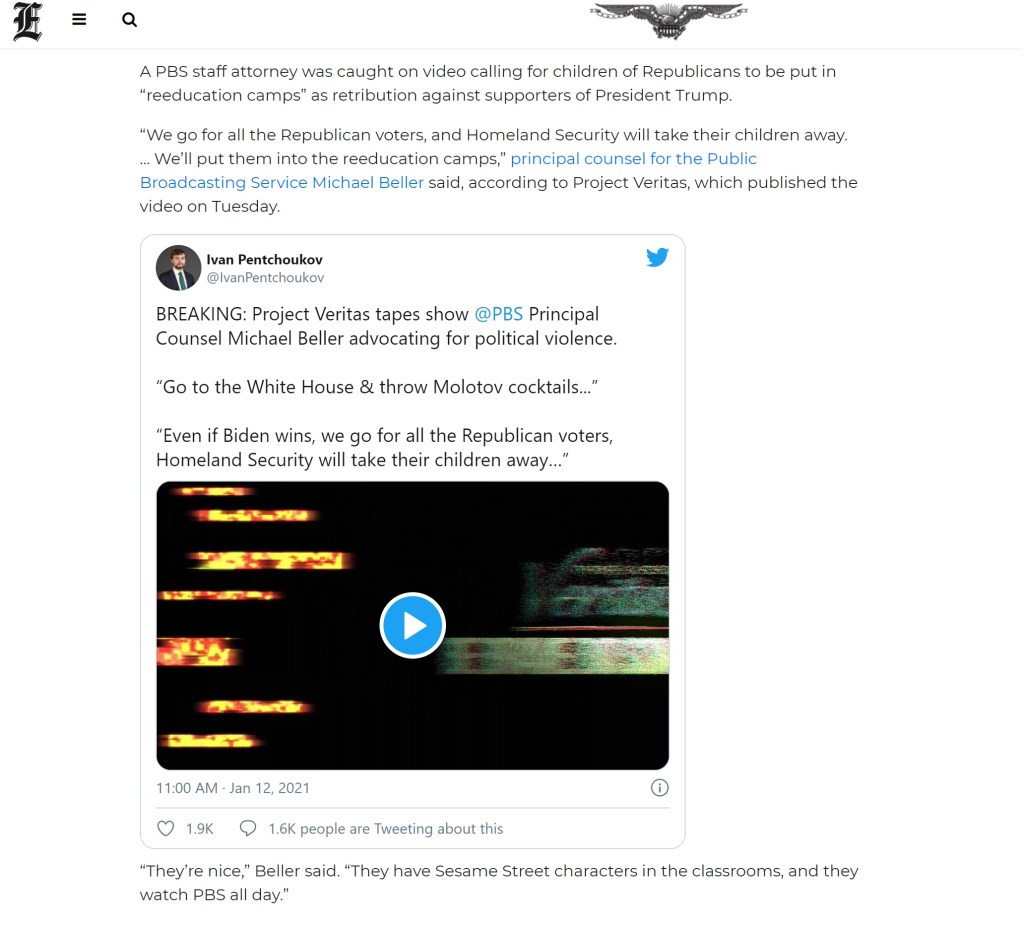This screenshot has width=1024, height=926.
Task: Play the embedded tweet video
Action: pyautogui.click(x=413, y=625)
